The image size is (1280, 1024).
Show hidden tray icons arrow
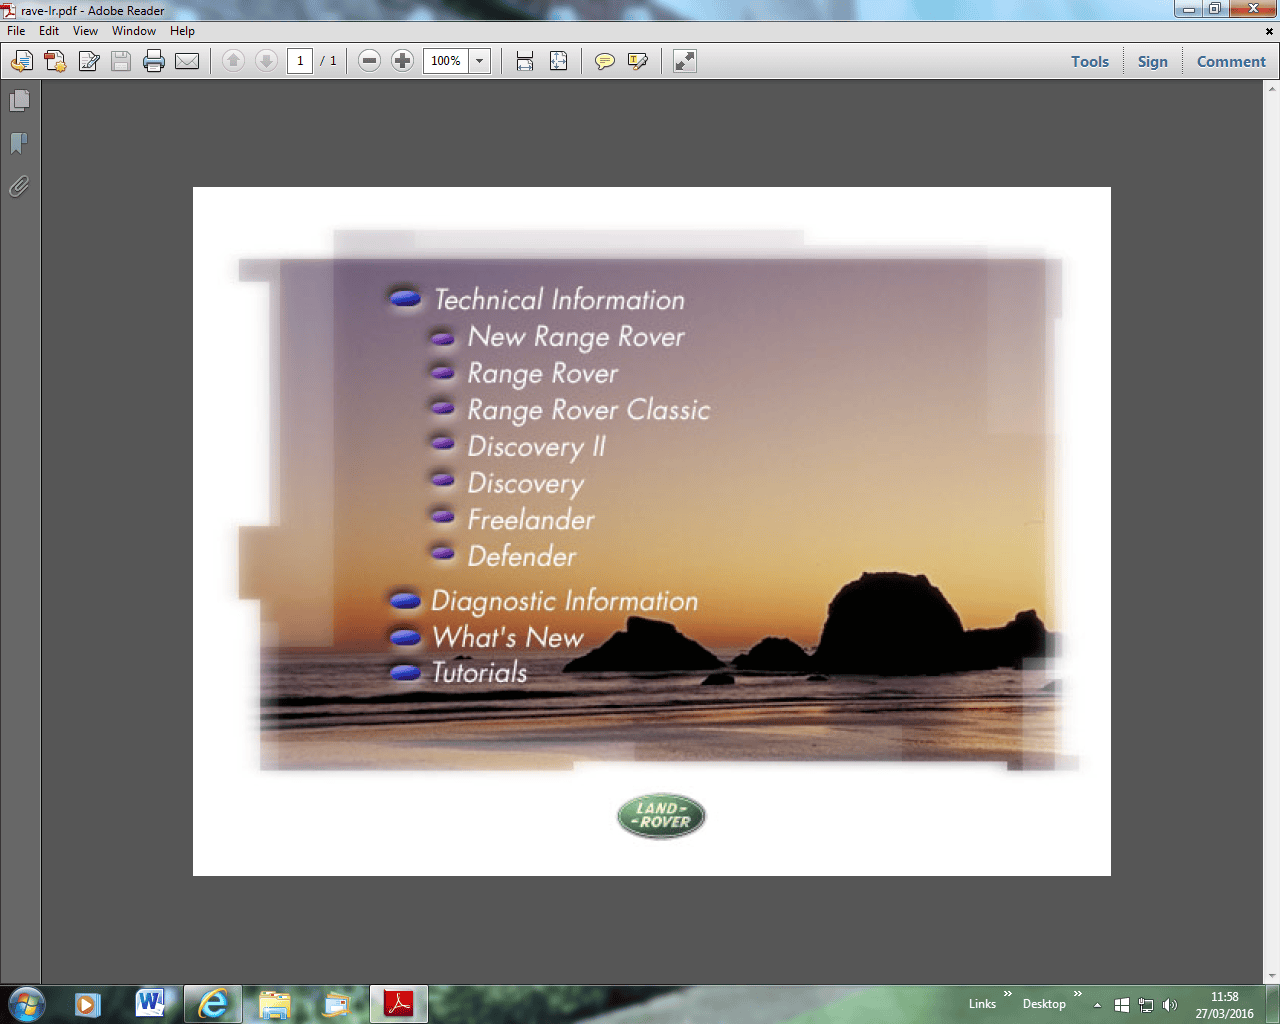click(x=1097, y=1004)
